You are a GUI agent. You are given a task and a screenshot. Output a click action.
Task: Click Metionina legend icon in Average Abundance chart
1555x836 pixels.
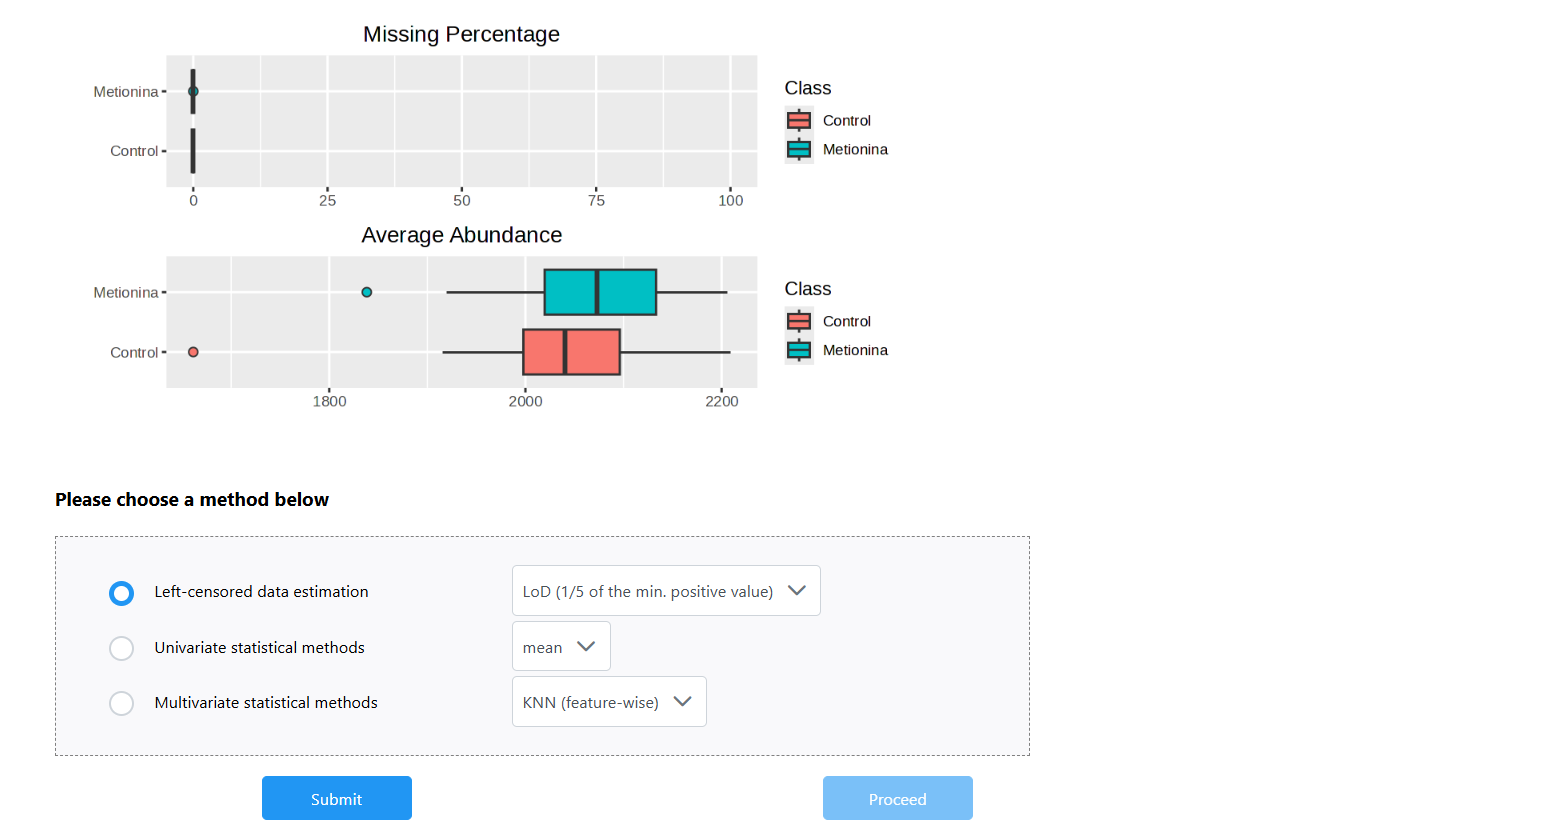[x=798, y=350]
